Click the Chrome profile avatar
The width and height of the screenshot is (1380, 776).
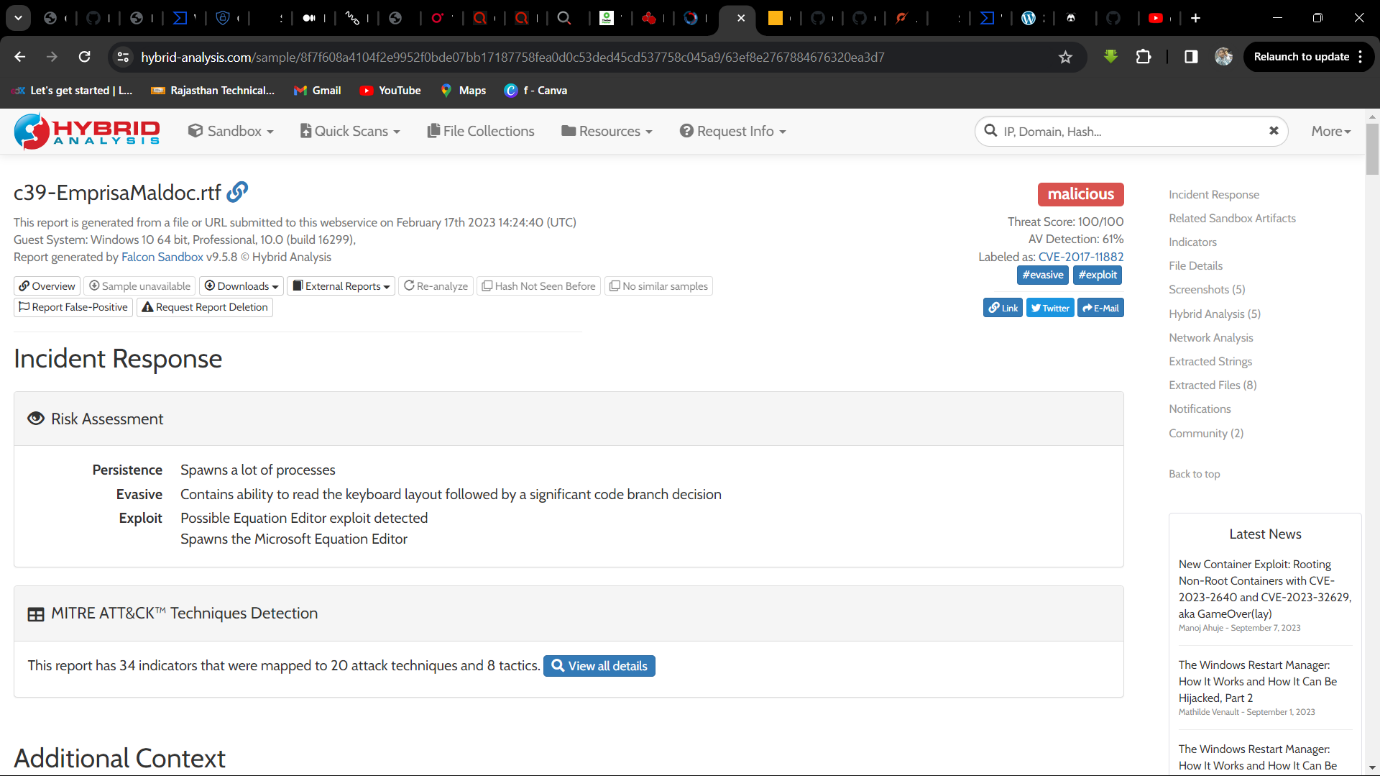coord(1223,57)
